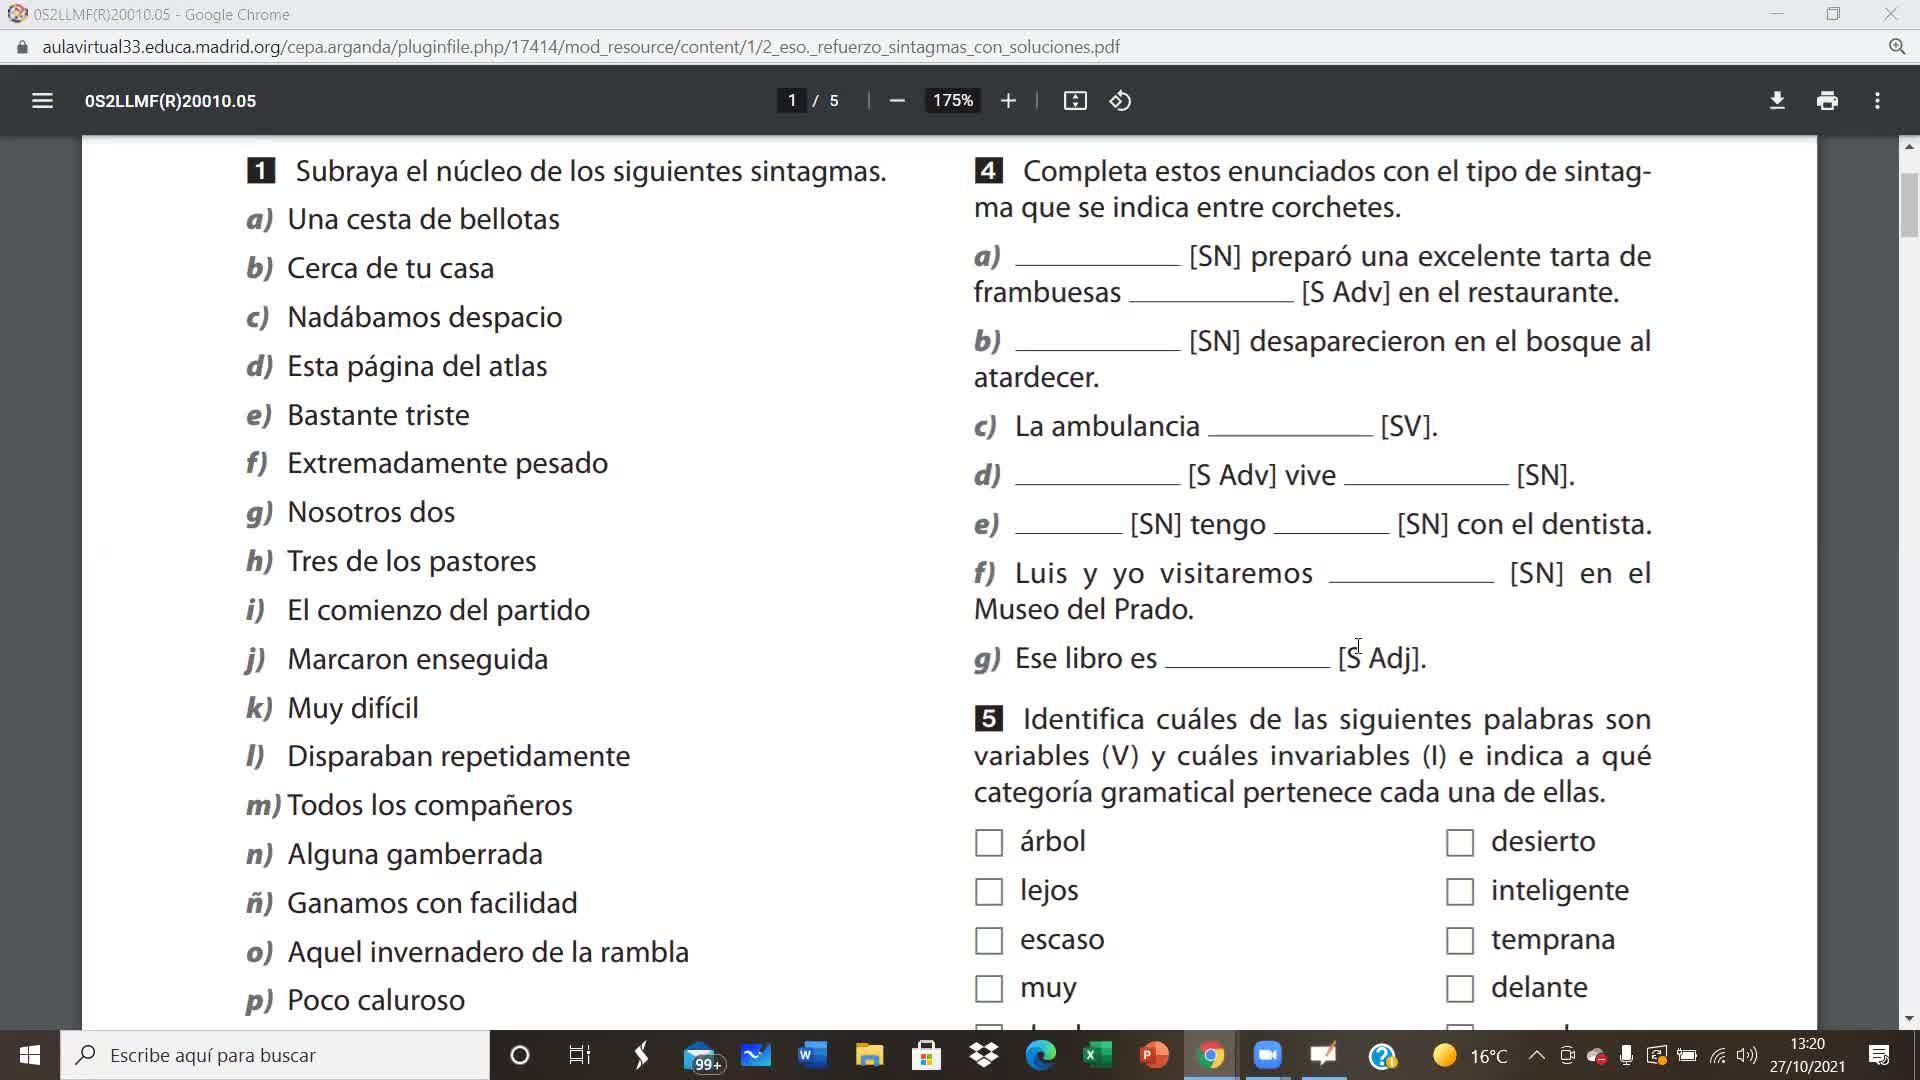Download the PDF file
Screen dimensions: 1920x1080
(1777, 101)
